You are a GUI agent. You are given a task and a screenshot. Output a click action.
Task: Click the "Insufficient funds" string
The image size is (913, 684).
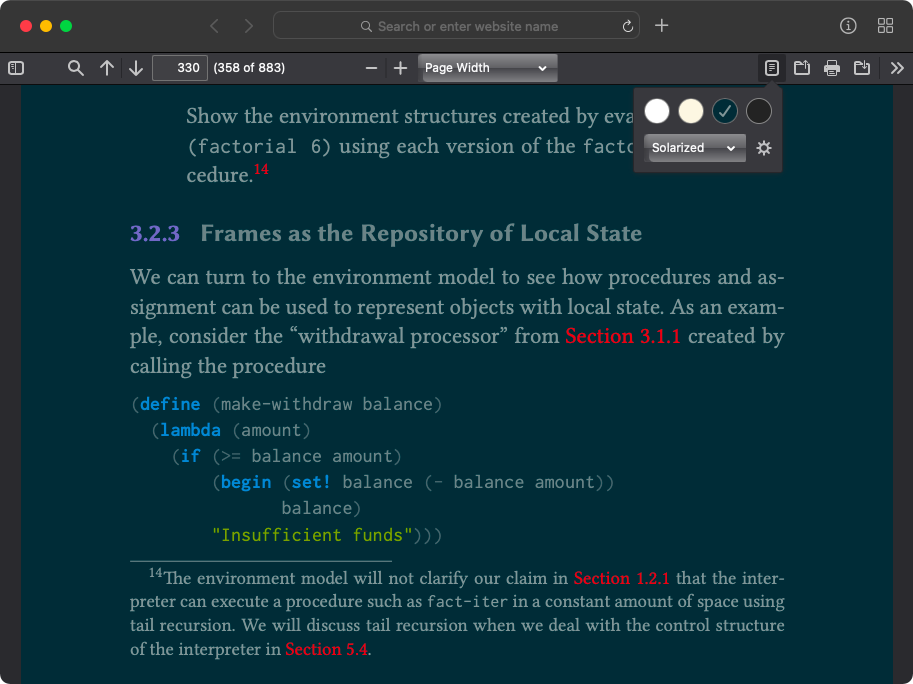[x=312, y=535]
